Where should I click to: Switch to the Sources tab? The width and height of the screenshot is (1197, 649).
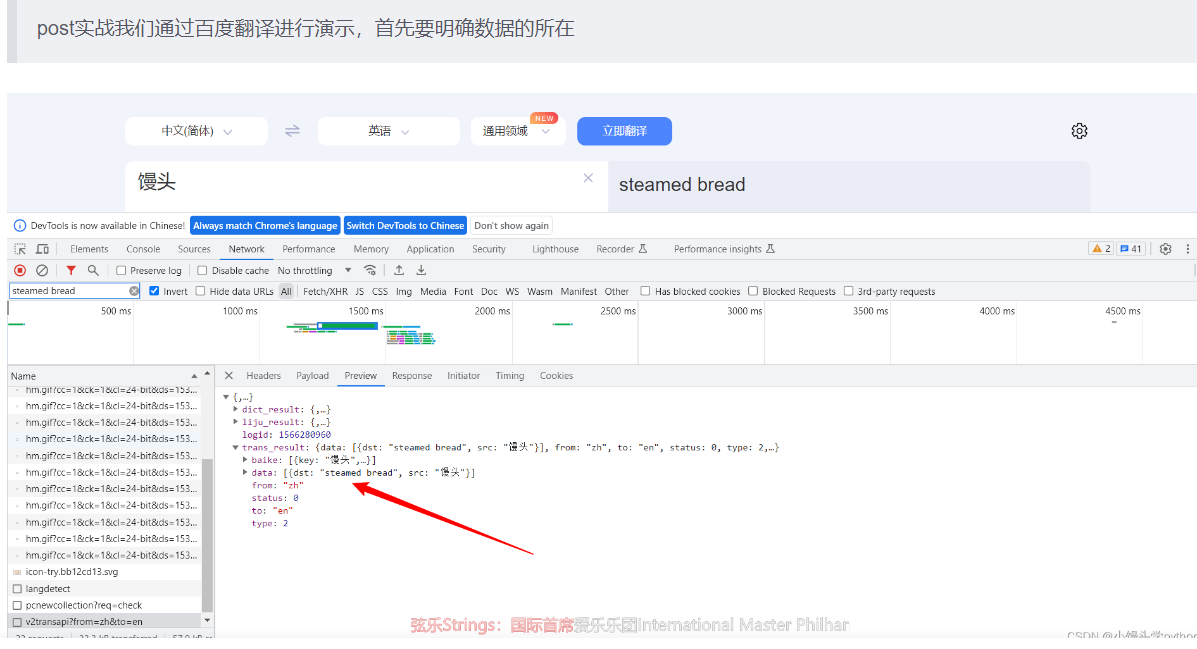coord(194,249)
